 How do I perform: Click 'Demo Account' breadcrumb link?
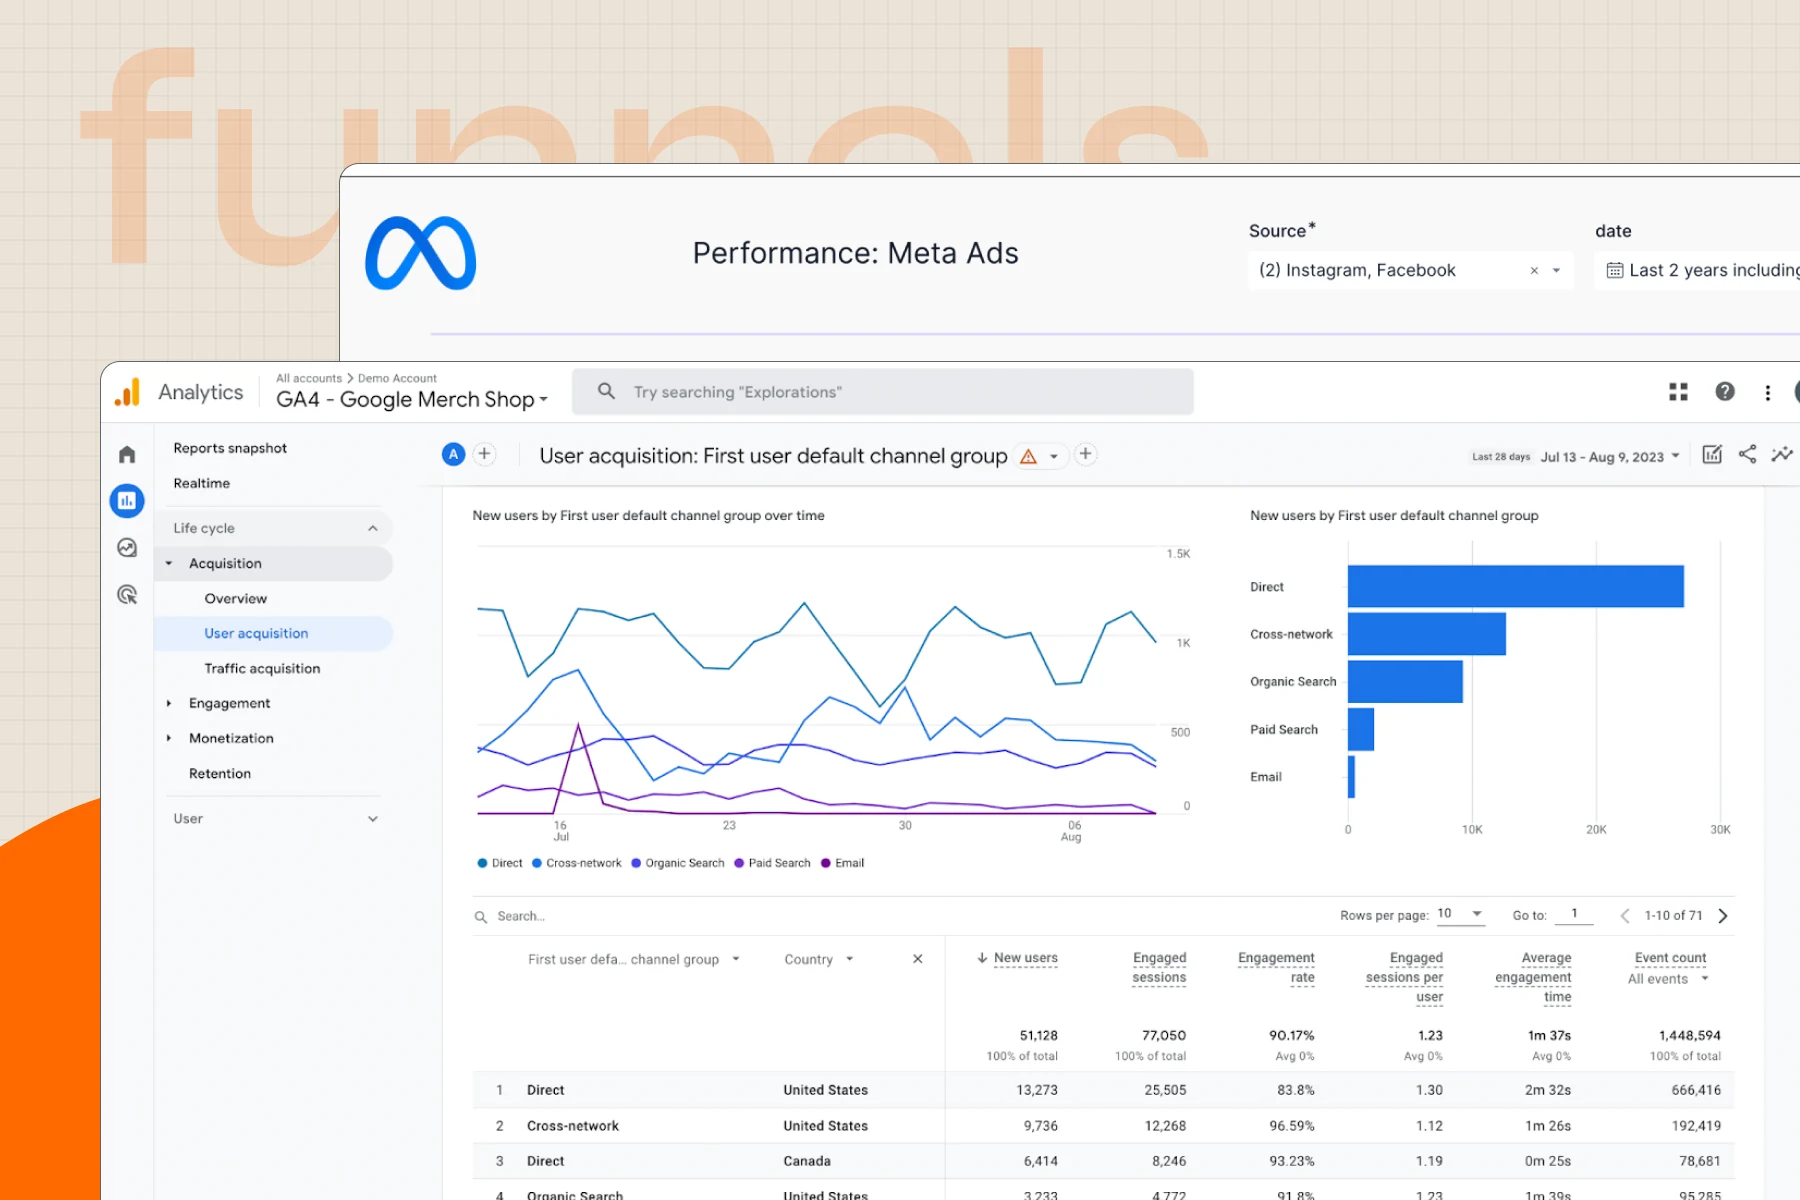pos(397,379)
